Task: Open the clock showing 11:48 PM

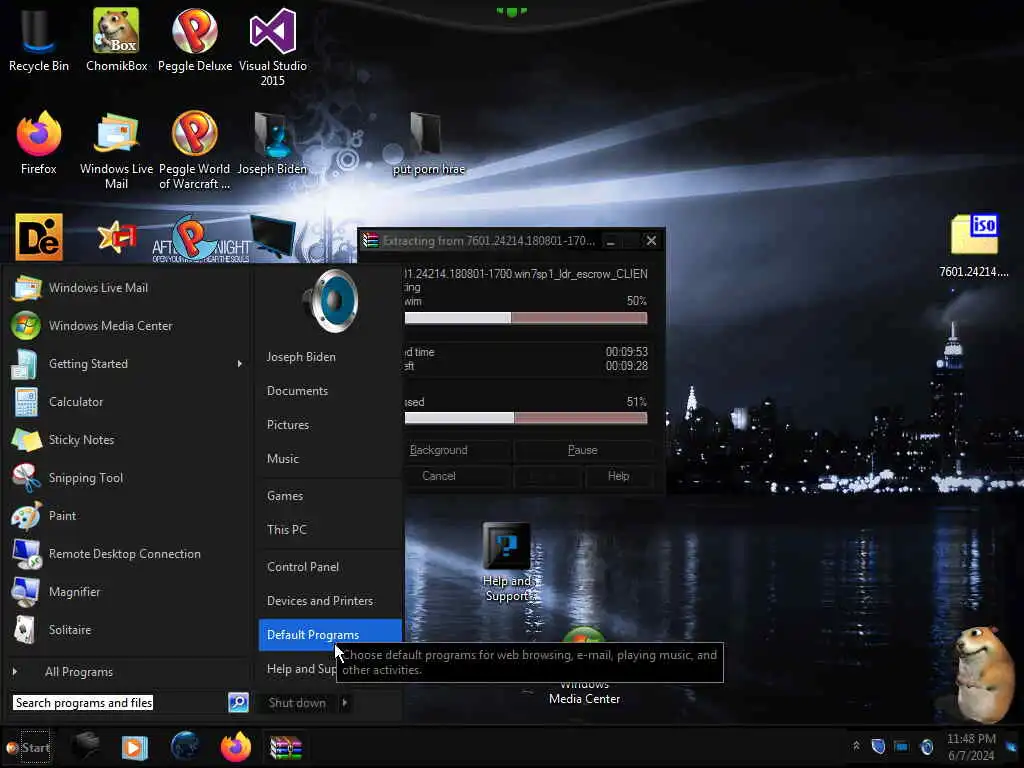Action: point(971,747)
